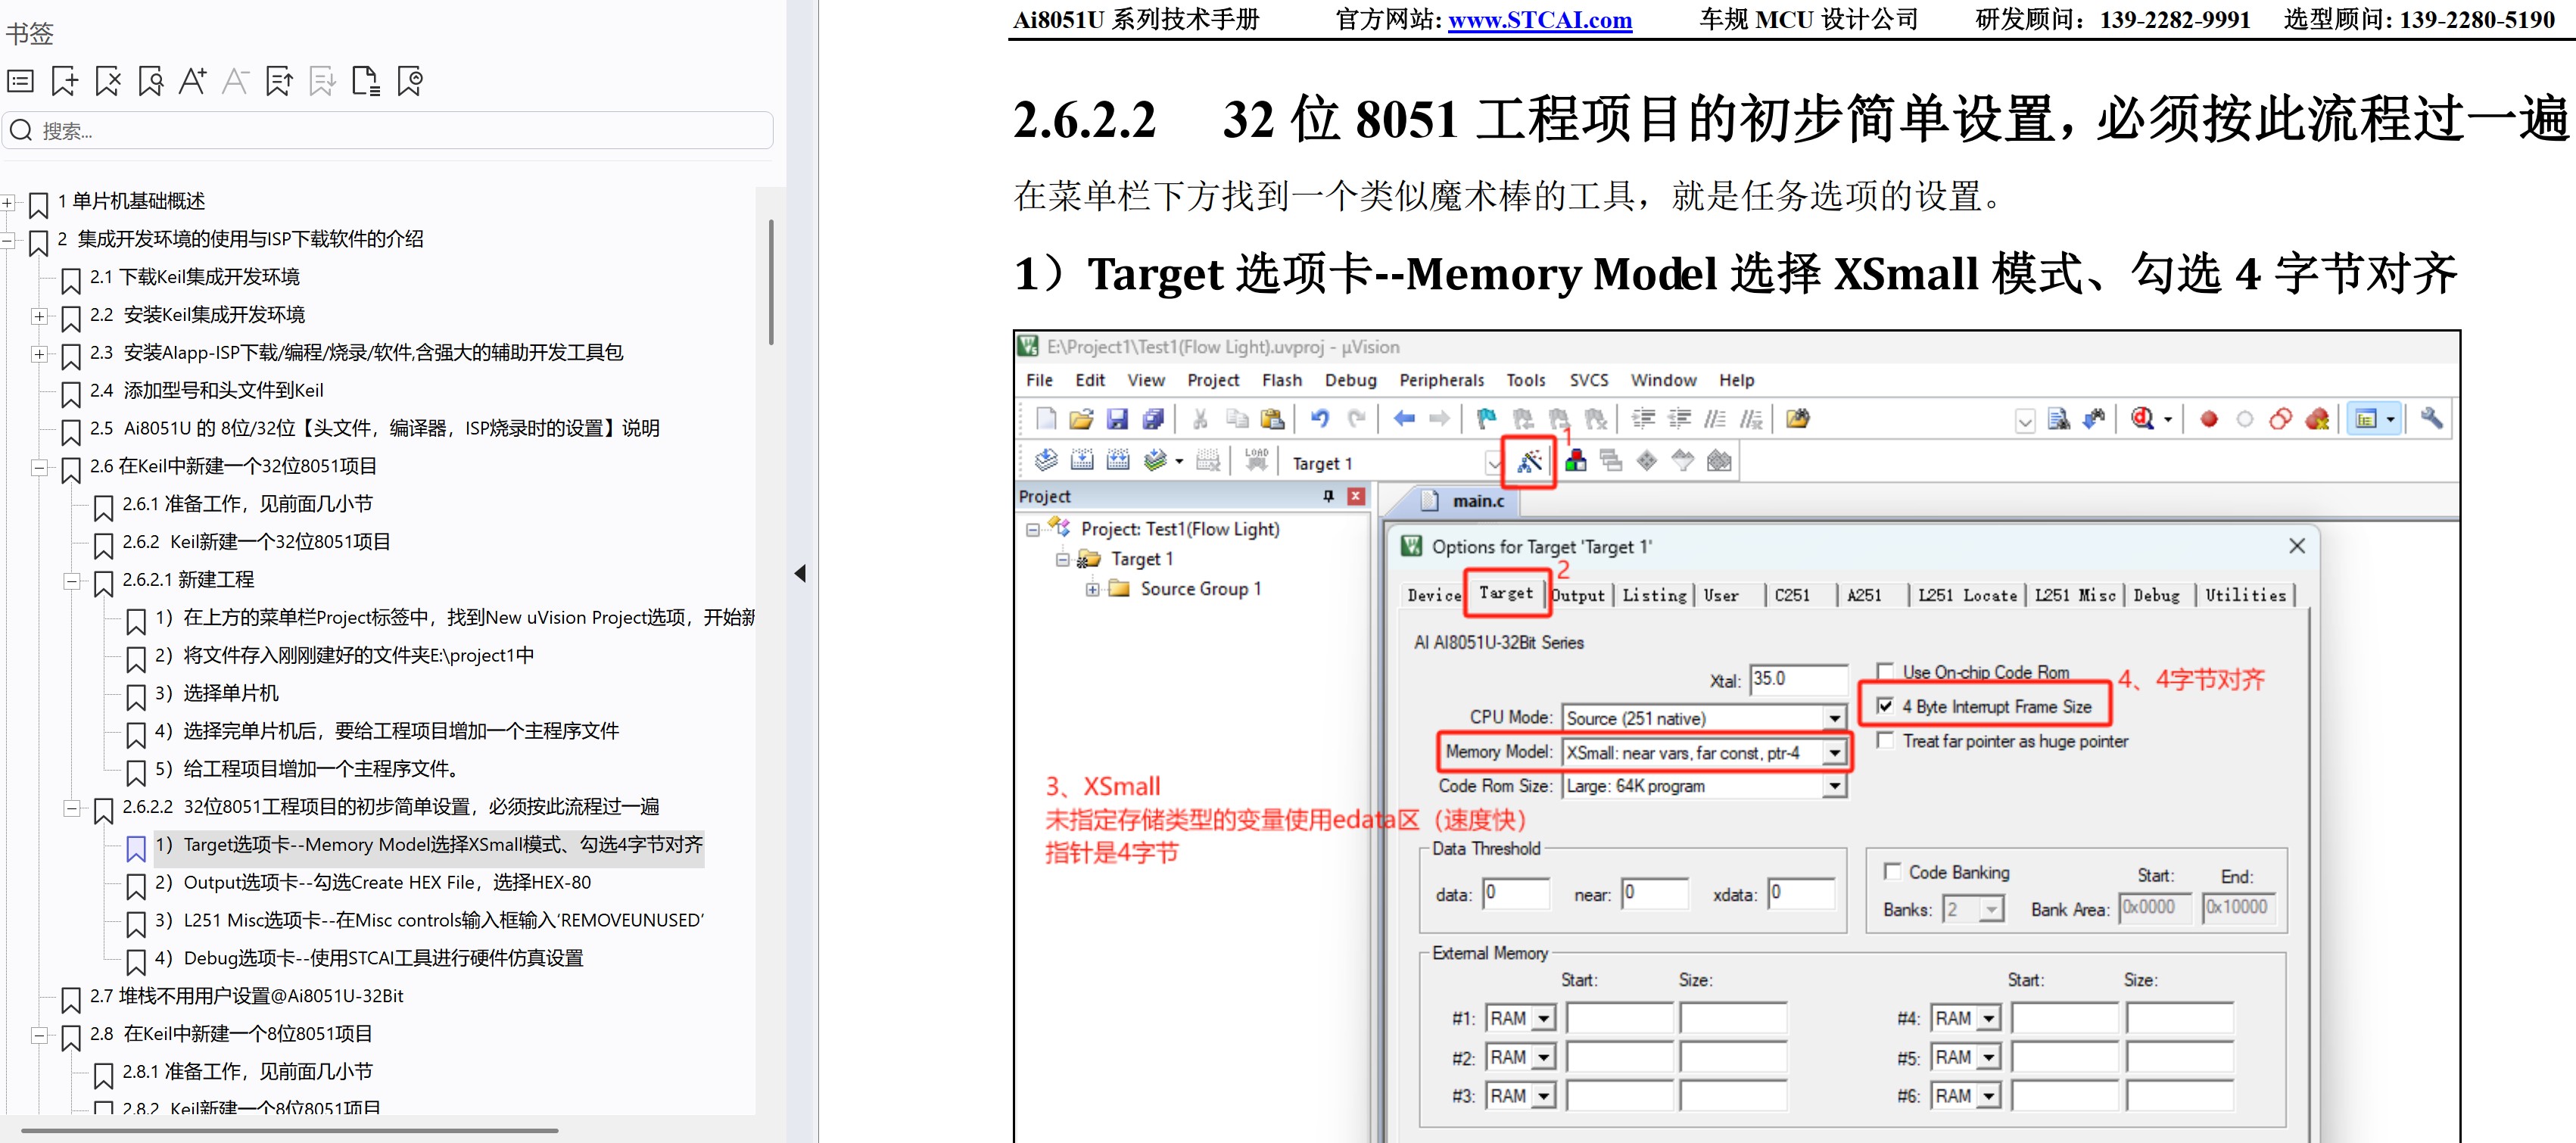2576x1143 pixels.
Task: Click the add bookmark icon
Action: click(65, 81)
